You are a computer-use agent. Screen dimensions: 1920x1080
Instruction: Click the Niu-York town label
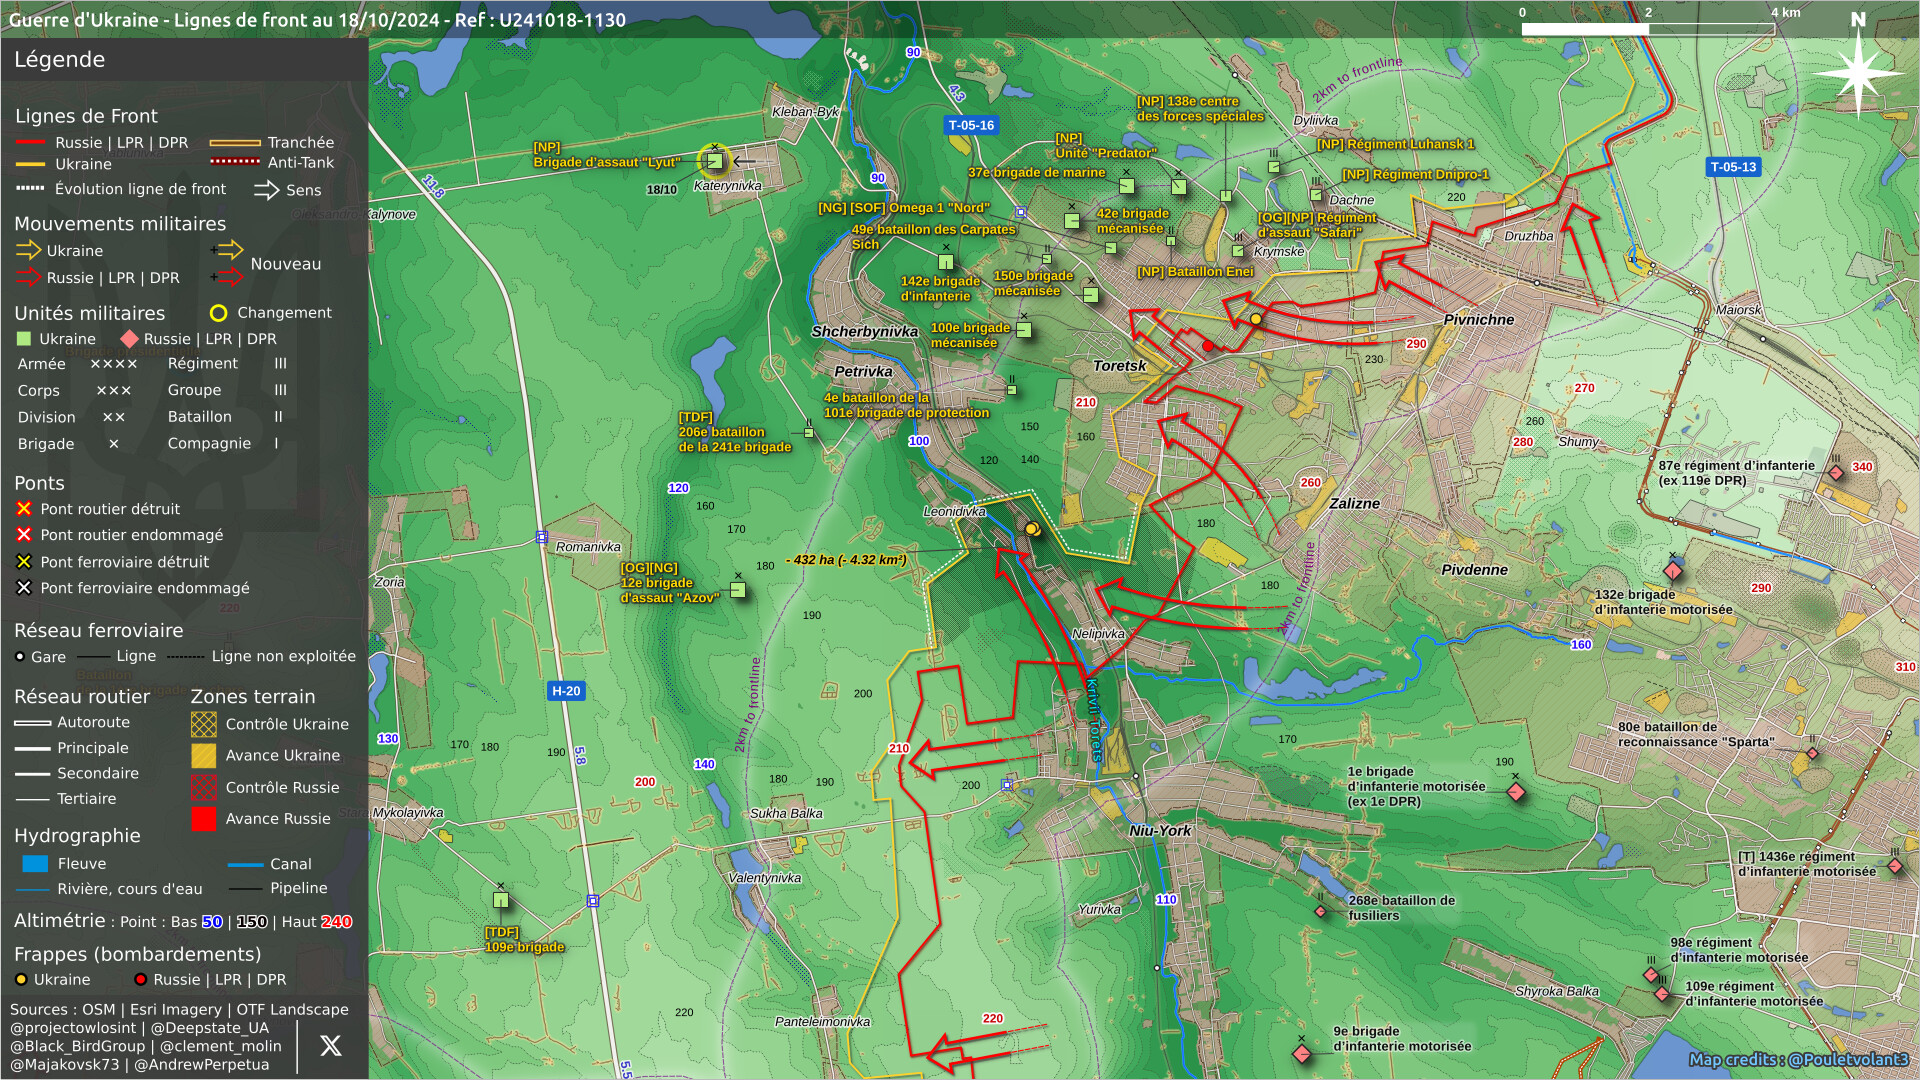pyautogui.click(x=1160, y=831)
